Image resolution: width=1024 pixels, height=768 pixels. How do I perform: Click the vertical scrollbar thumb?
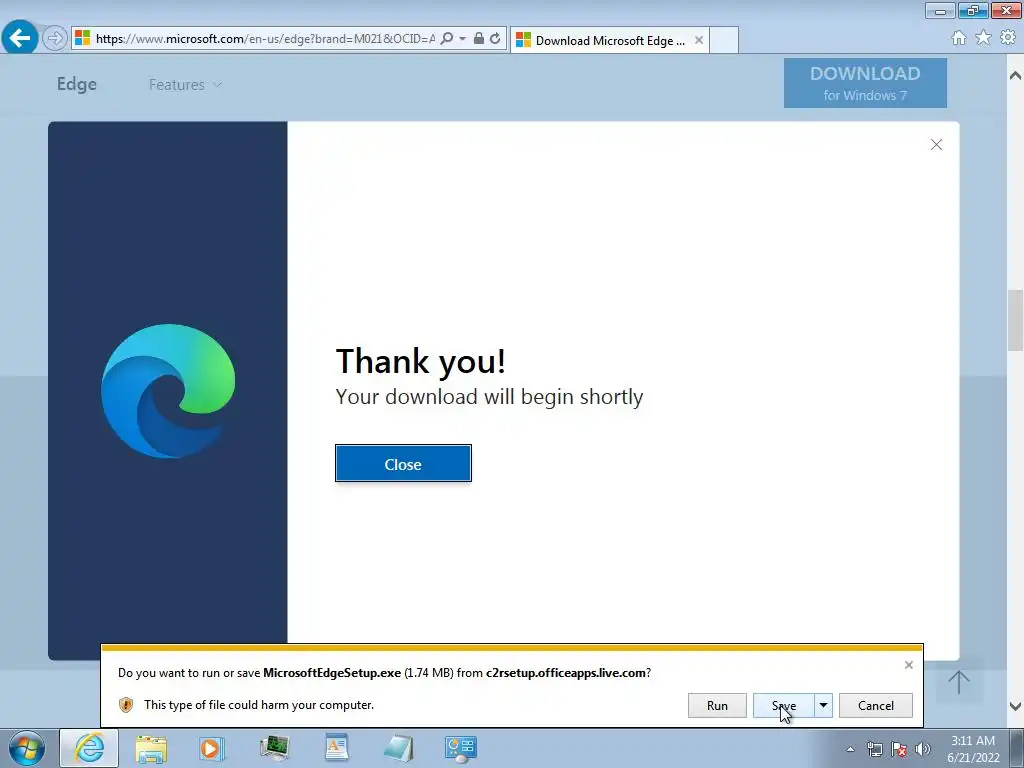tap(1015, 320)
